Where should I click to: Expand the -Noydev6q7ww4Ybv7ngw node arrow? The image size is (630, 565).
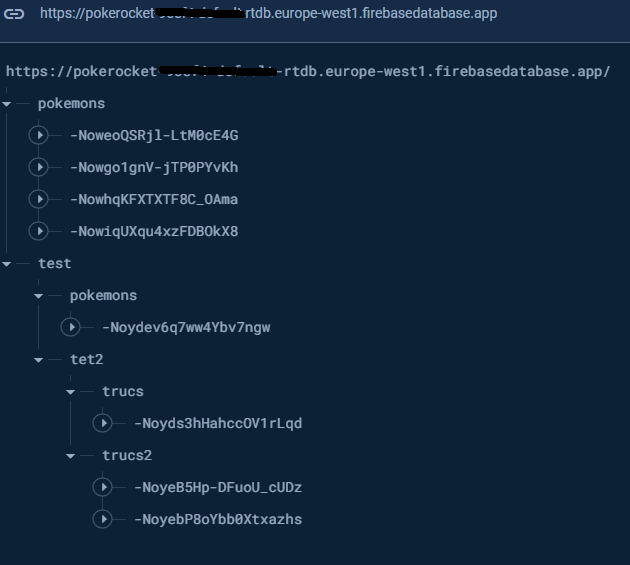point(71,327)
